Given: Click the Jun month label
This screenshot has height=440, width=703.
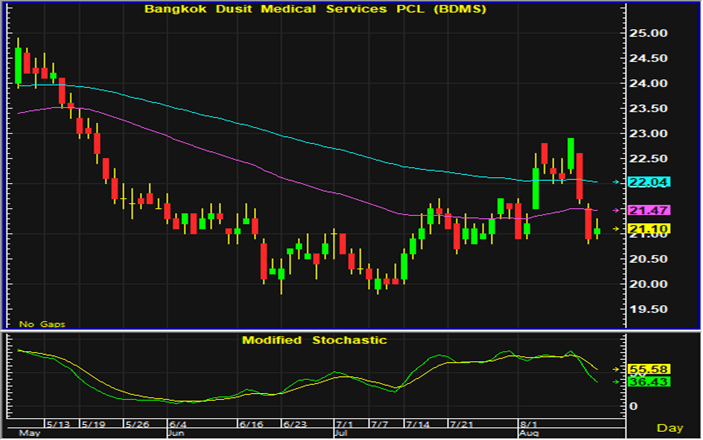Looking at the screenshot, I should click(x=175, y=434).
